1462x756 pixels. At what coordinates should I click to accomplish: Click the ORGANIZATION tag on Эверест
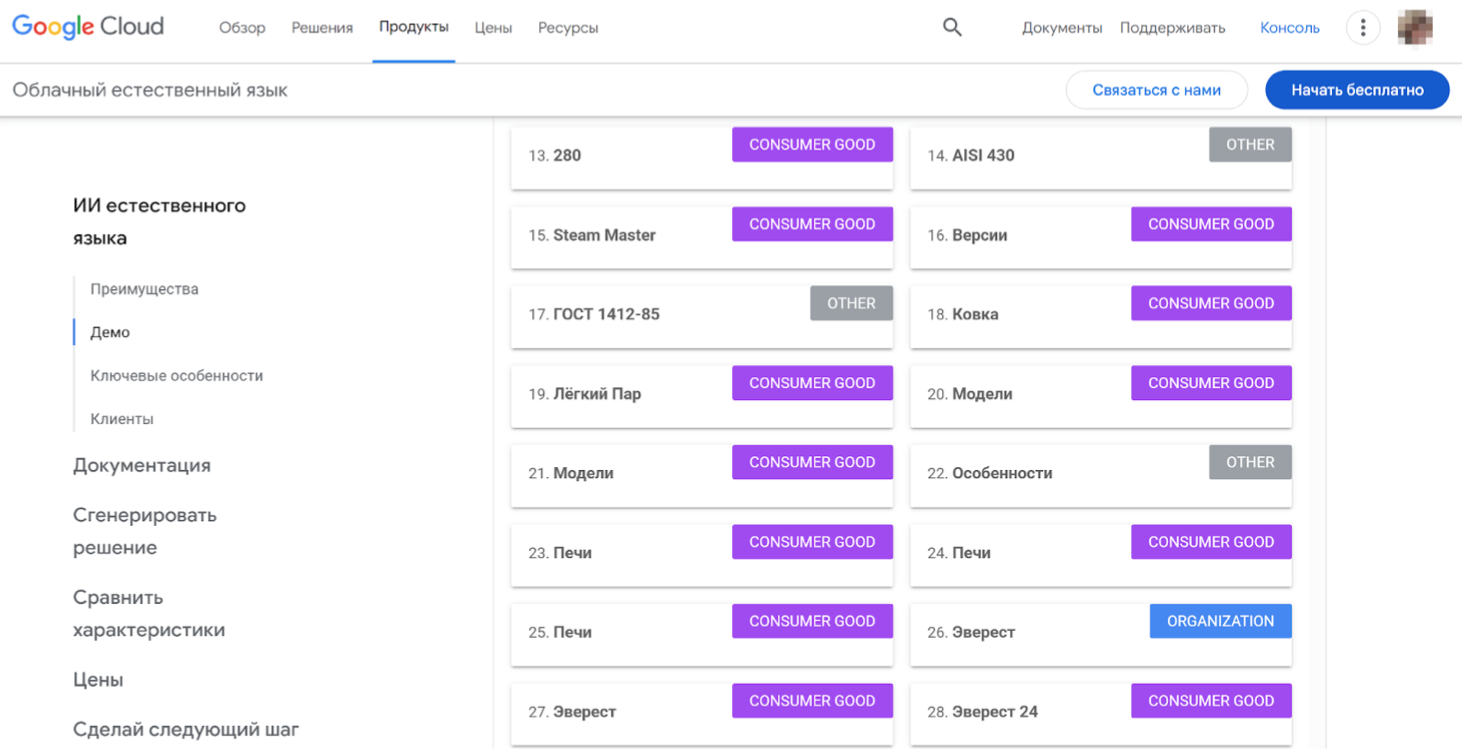click(1220, 621)
